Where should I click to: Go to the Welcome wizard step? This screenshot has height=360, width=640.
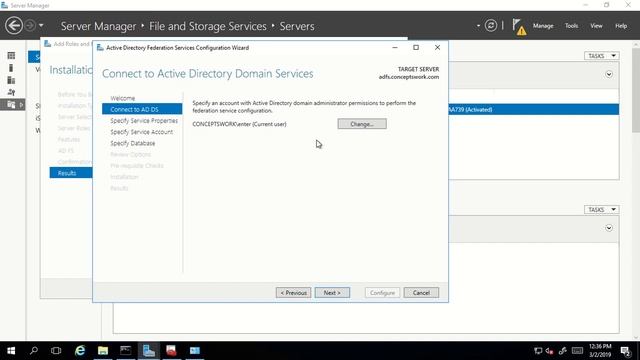point(122,98)
